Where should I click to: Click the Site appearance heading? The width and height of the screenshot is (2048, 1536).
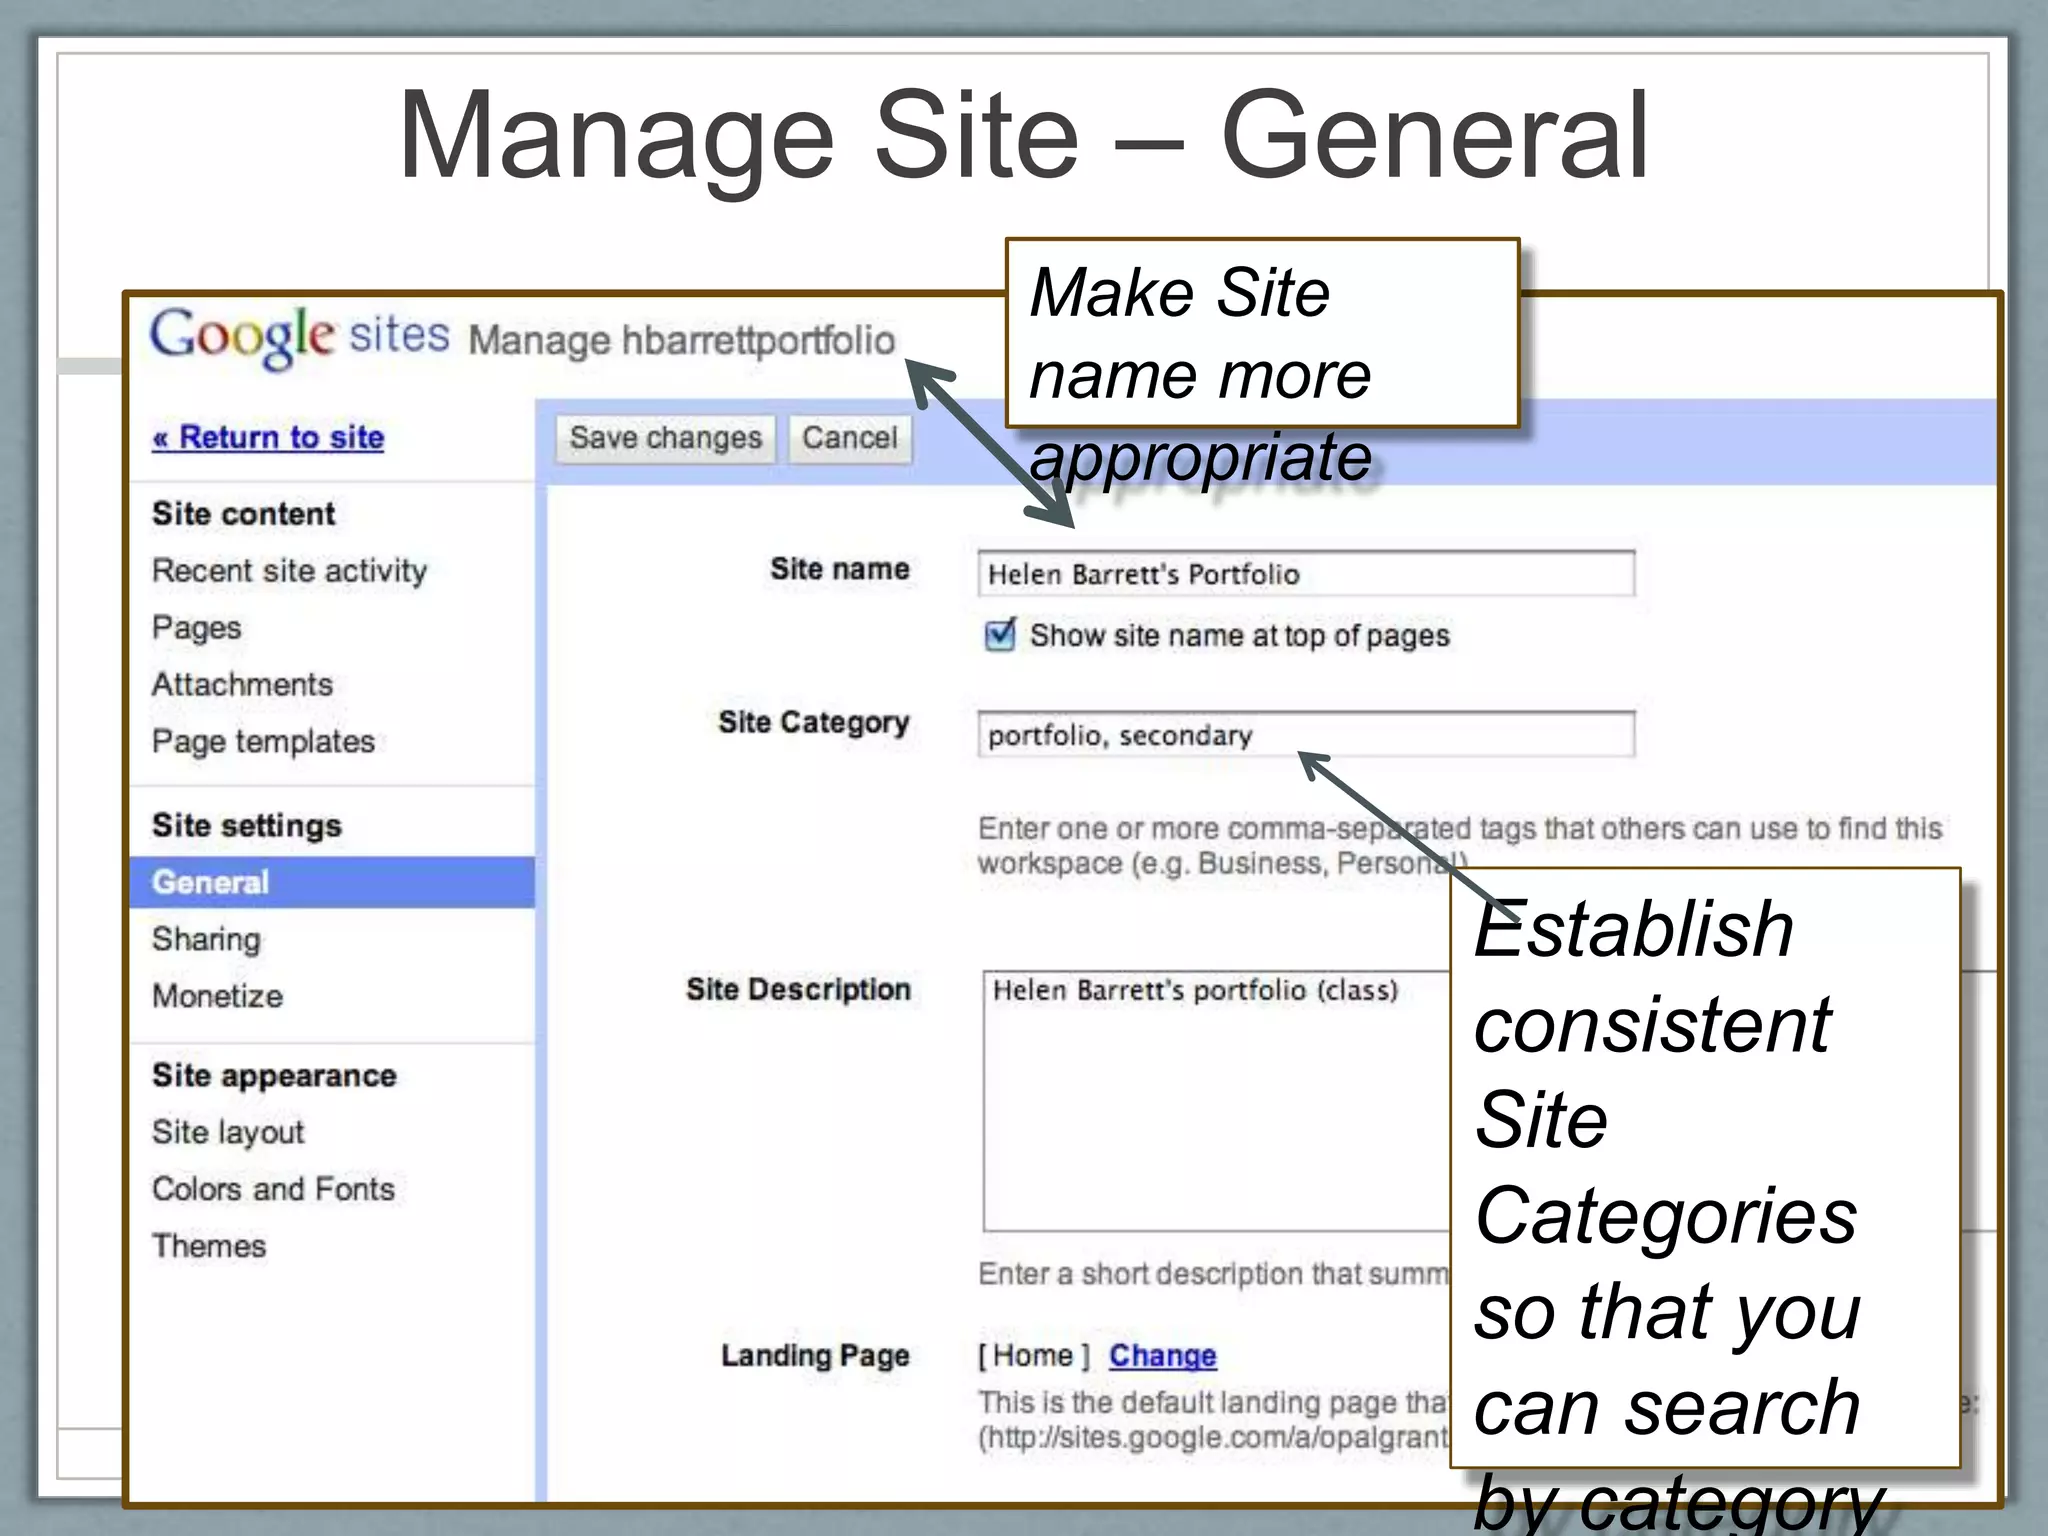[274, 1076]
